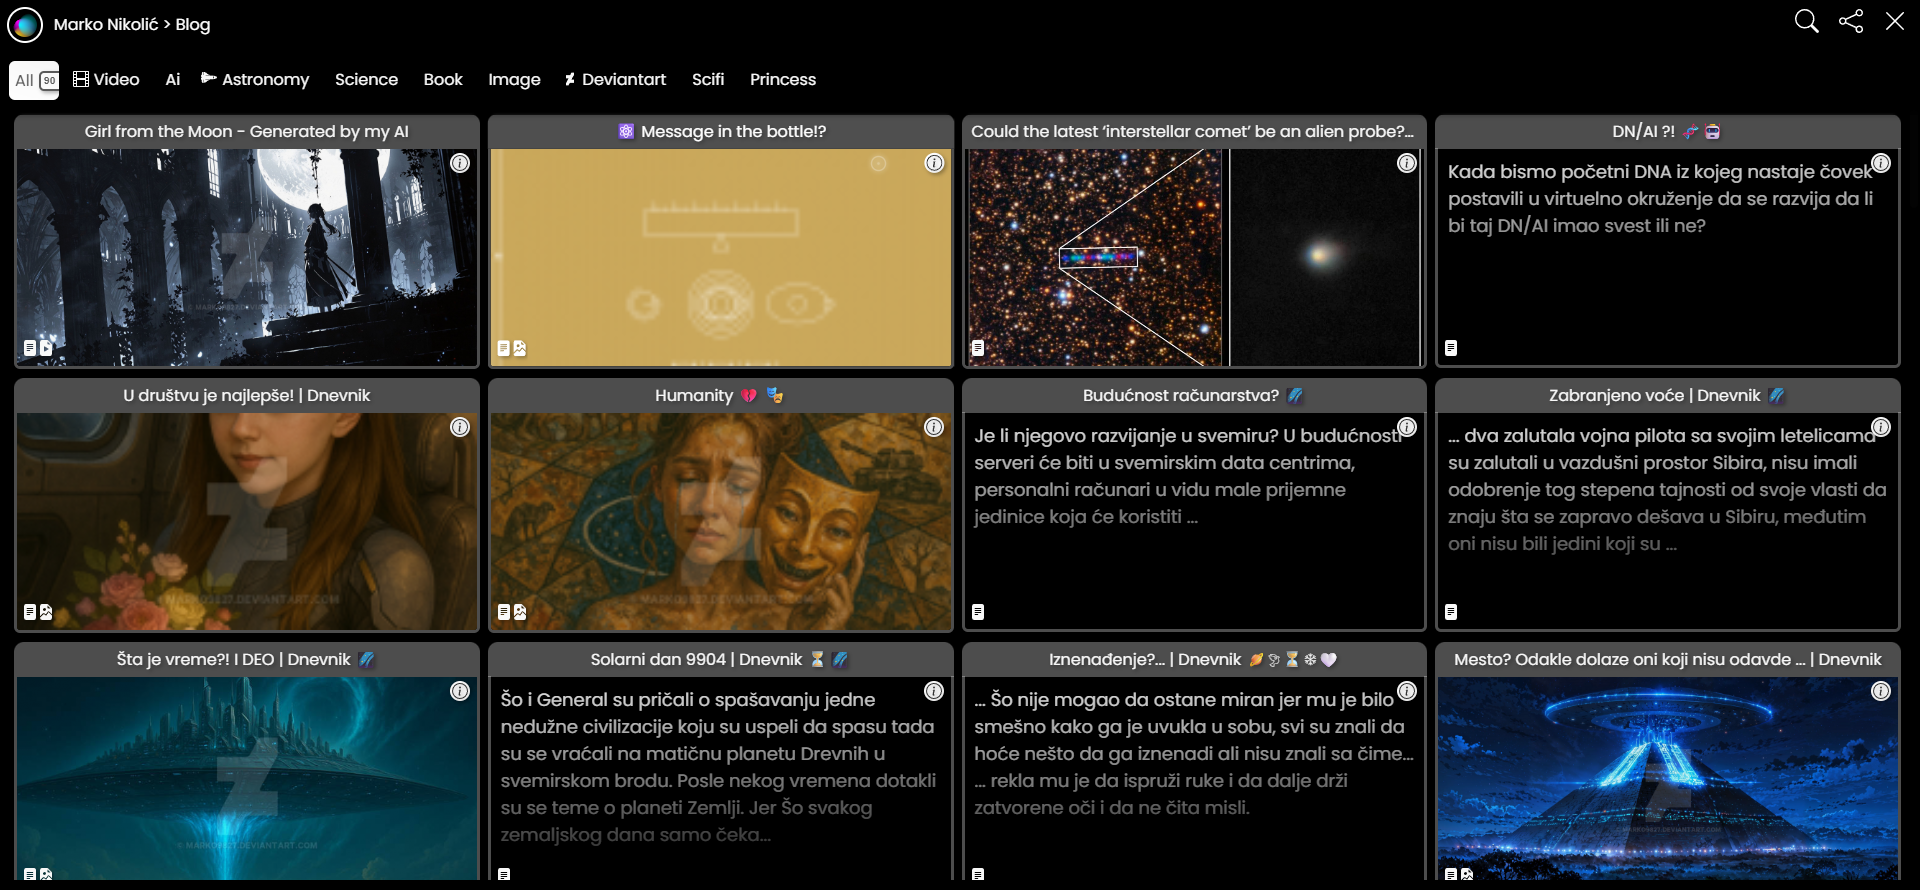Open DN/AI excerpt 'Kada bismo početni DNA'
Viewport: 1920px width, 890px height.
1661,199
